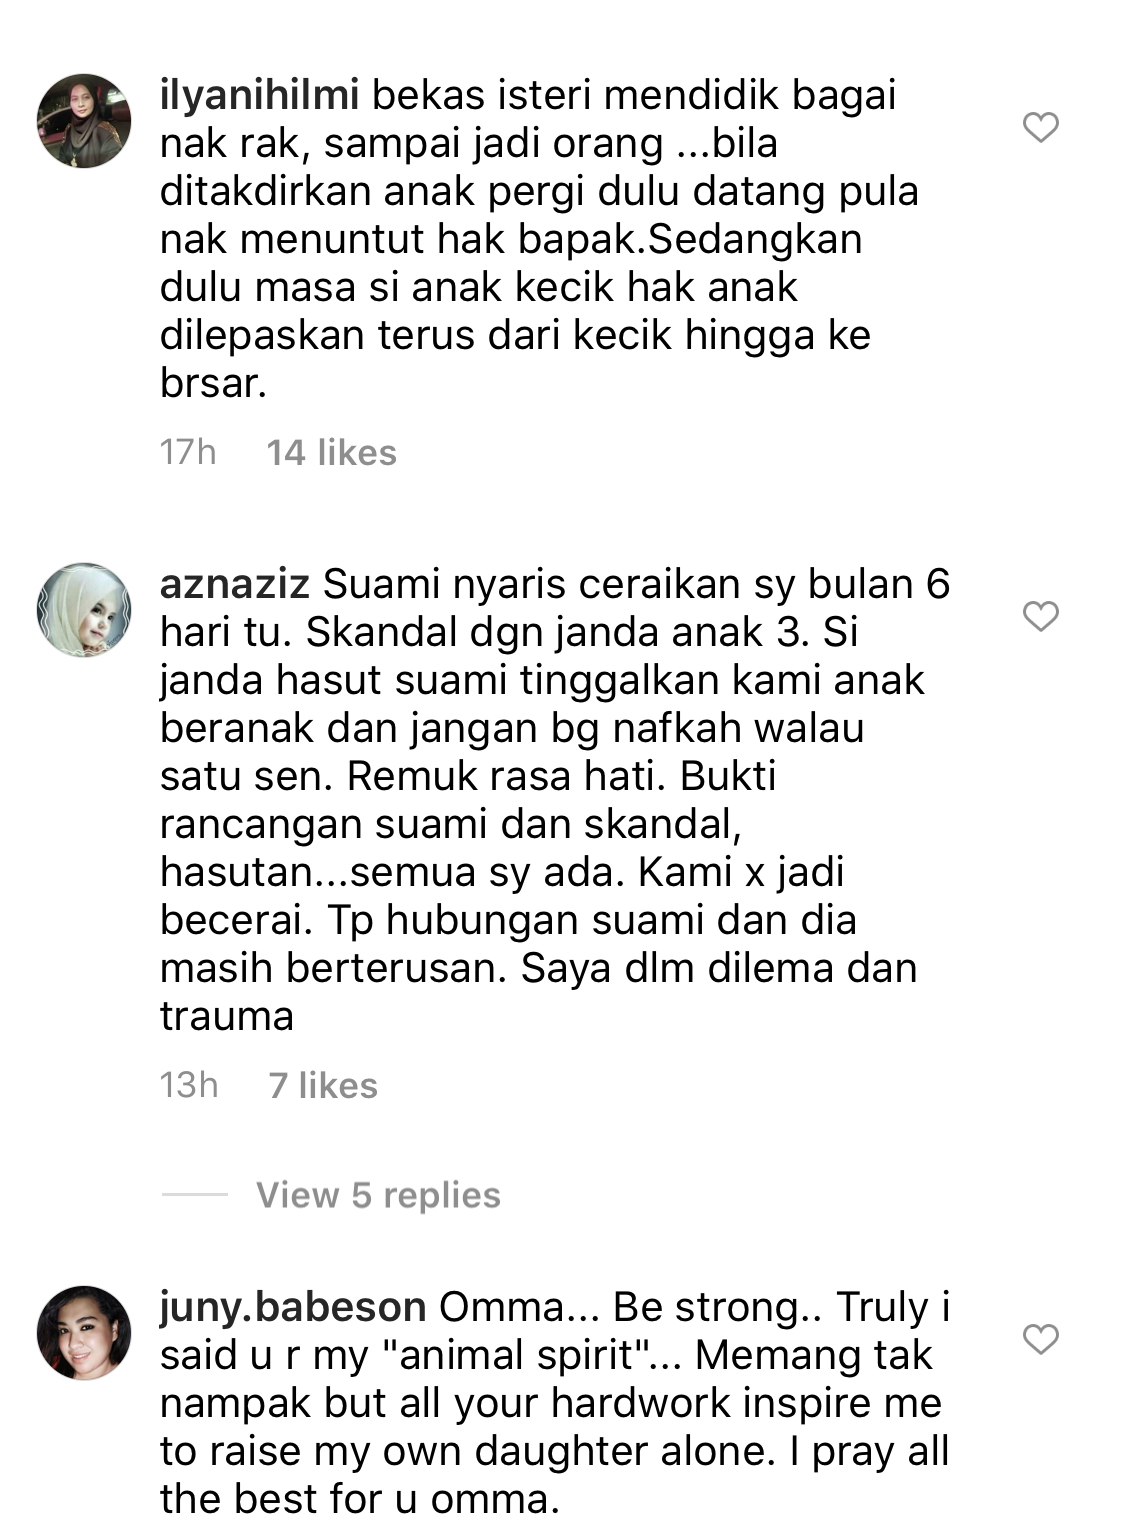The width and height of the screenshot is (1125, 1532).
Task: Tap the word brsar in ilyanihilmi's comment
Action: coord(213,384)
